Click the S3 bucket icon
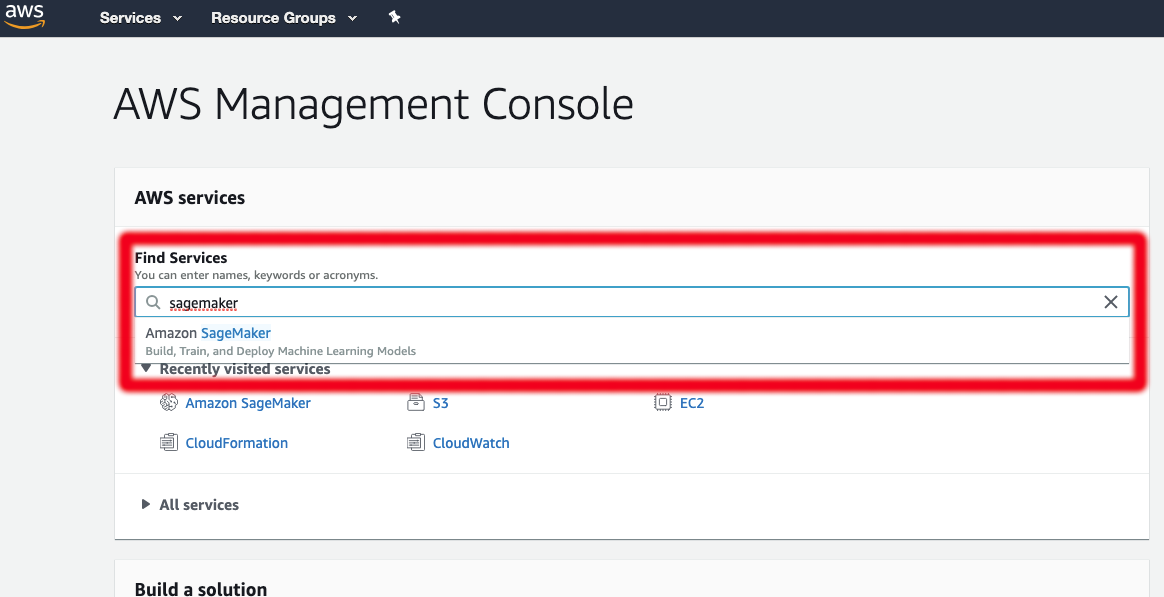Screen dimensions: 1164x597 click(x=416, y=402)
